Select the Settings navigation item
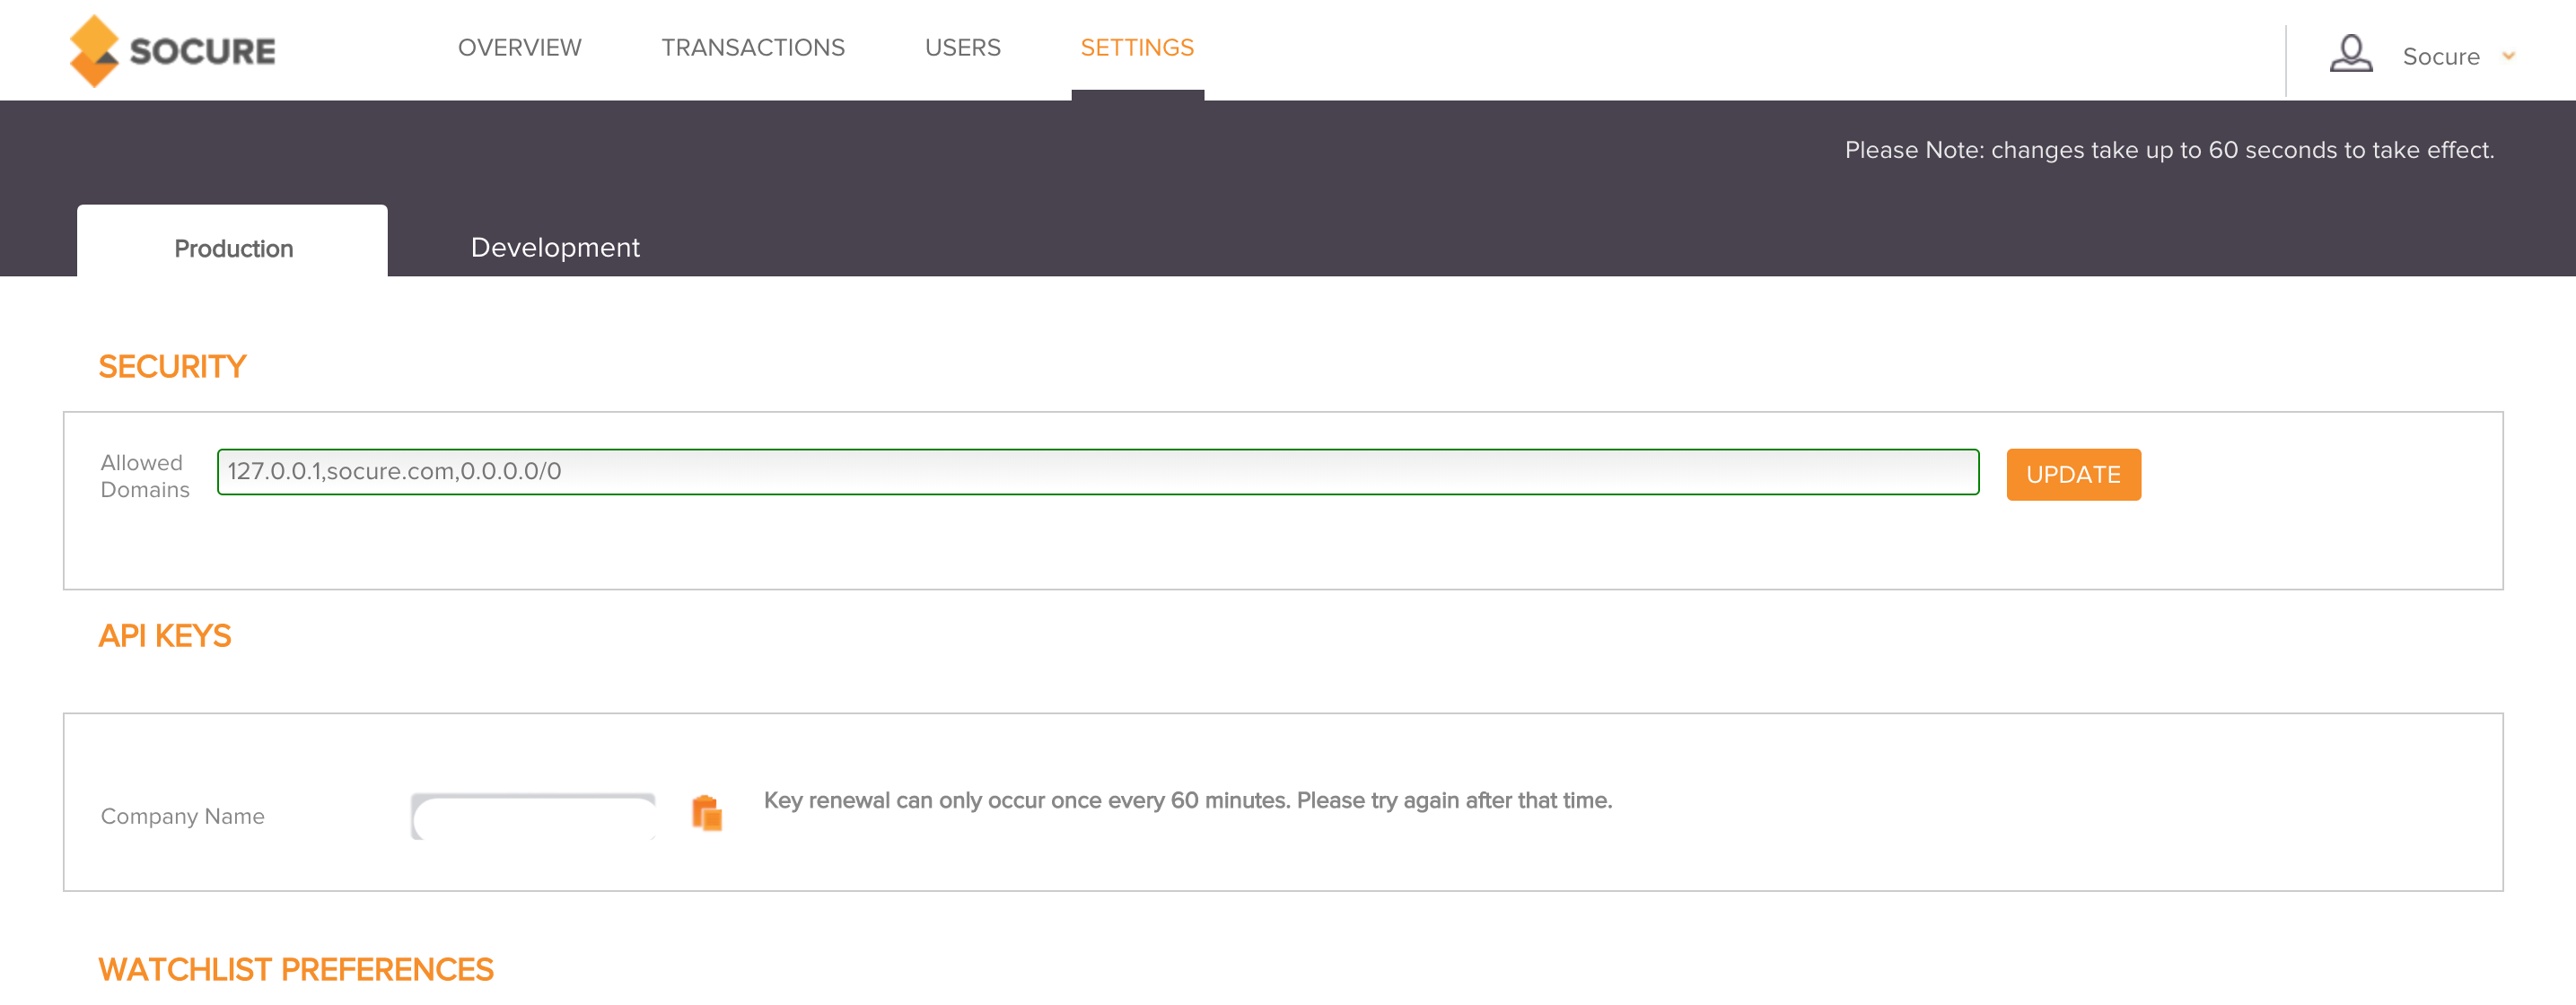 (x=1136, y=48)
